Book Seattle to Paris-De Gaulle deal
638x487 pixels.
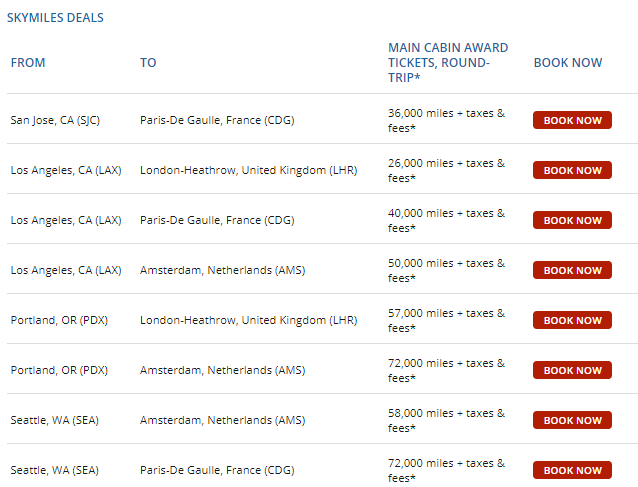pos(572,470)
